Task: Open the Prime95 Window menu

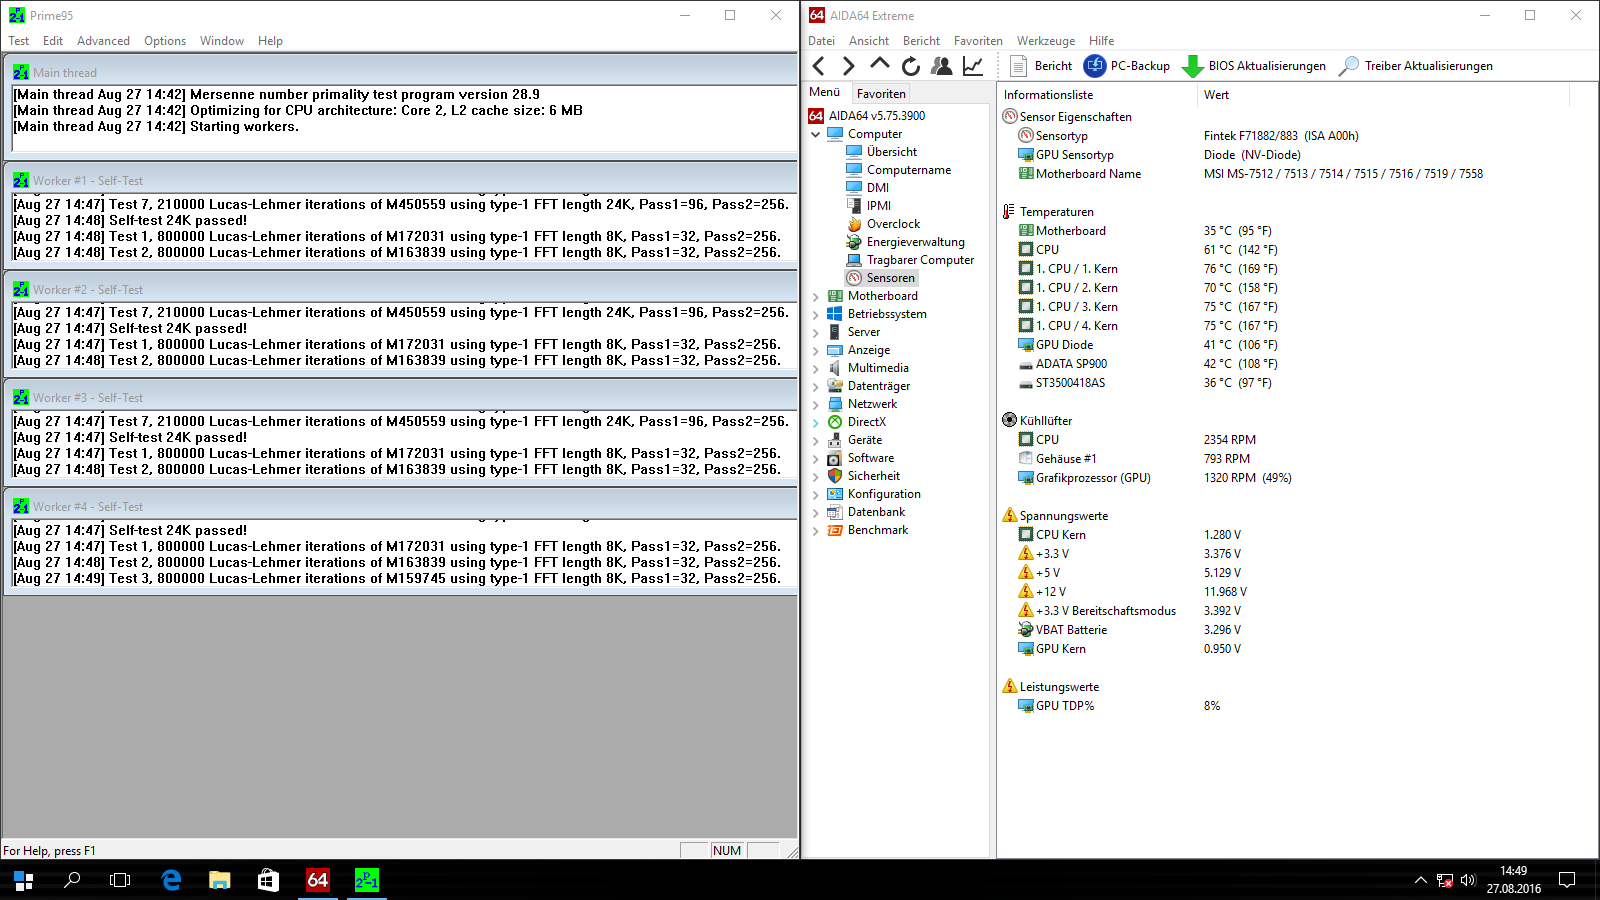Action: (x=222, y=41)
